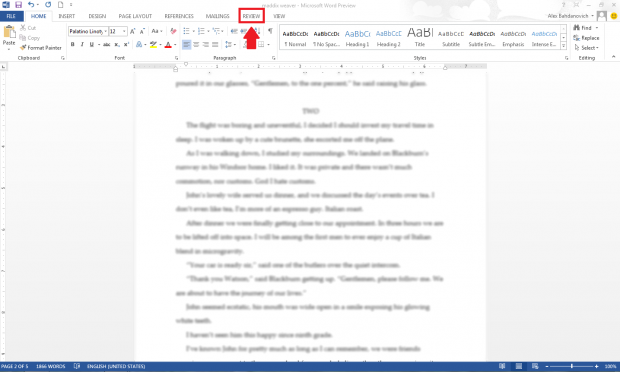
Task: Copy the selected text
Action: (x=30, y=38)
